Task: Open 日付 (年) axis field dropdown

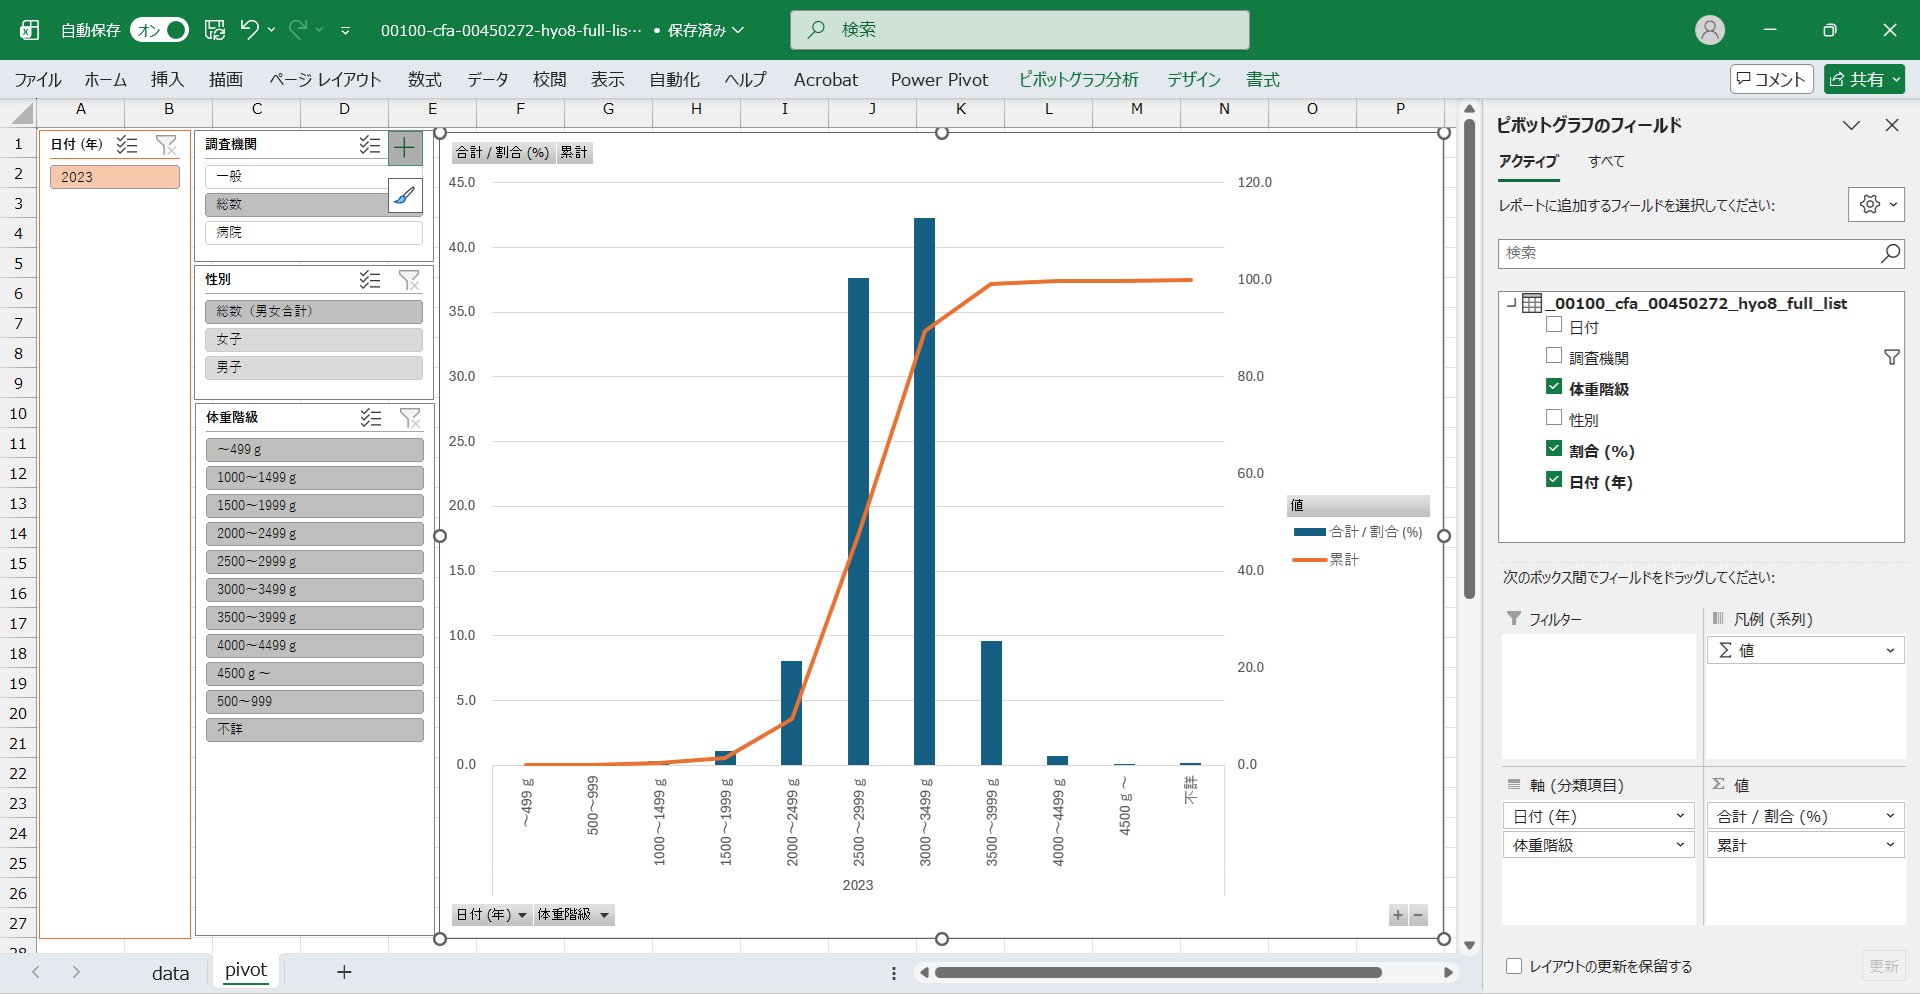Action: 1680,816
